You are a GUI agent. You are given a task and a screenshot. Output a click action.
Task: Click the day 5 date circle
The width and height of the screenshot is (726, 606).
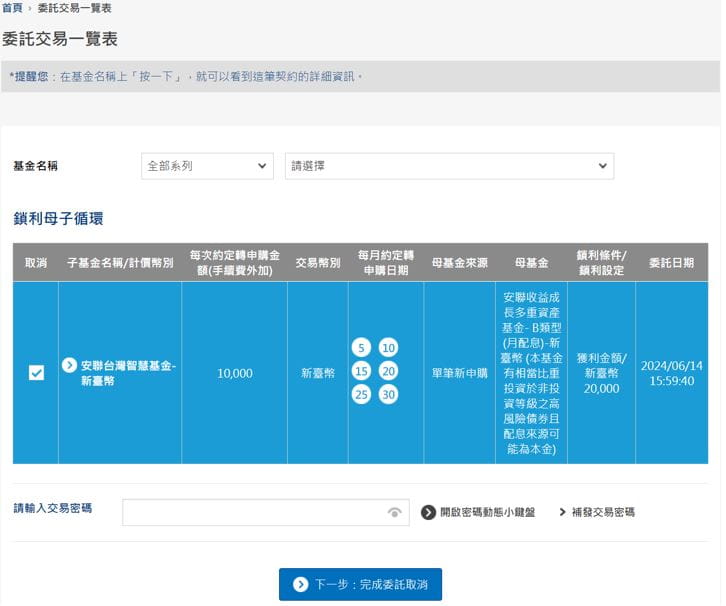(362, 348)
